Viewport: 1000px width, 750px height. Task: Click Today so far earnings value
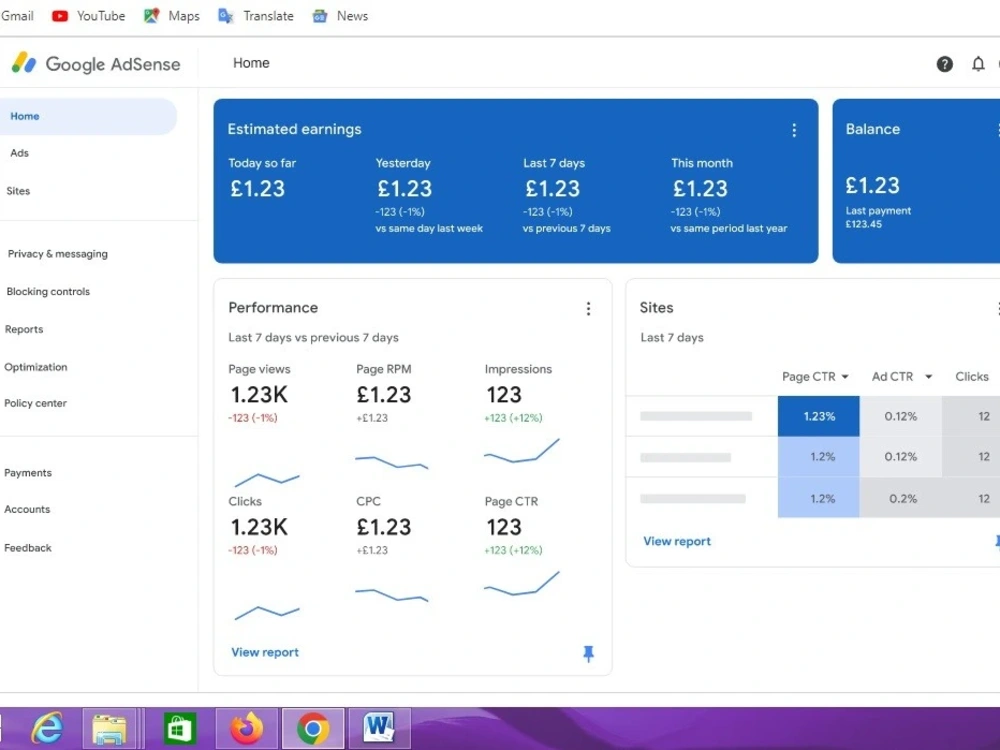tap(257, 189)
